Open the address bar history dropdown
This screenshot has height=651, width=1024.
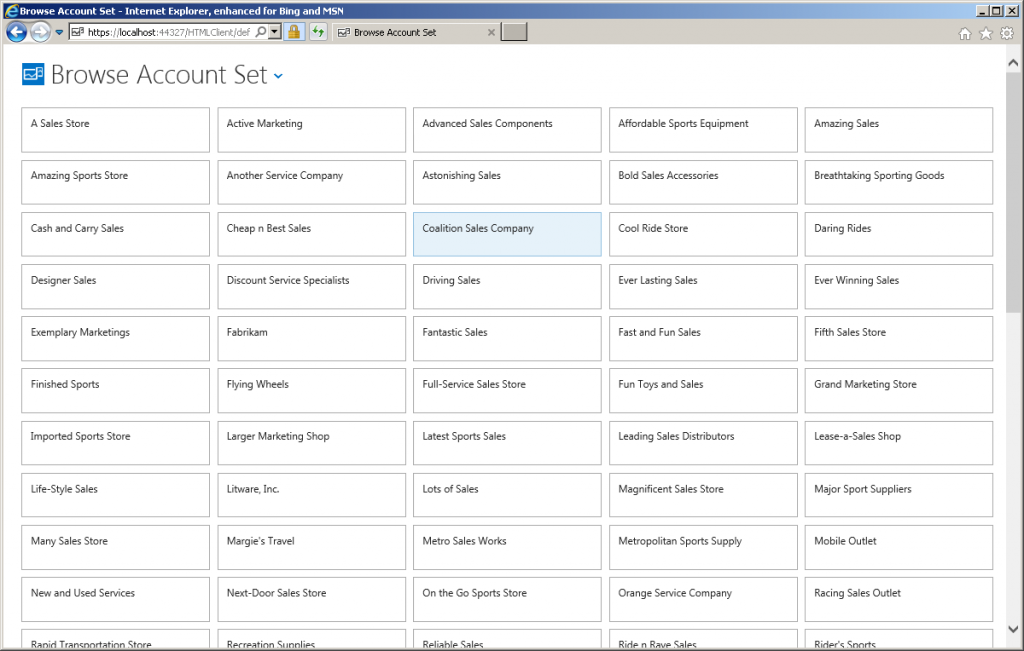point(58,32)
